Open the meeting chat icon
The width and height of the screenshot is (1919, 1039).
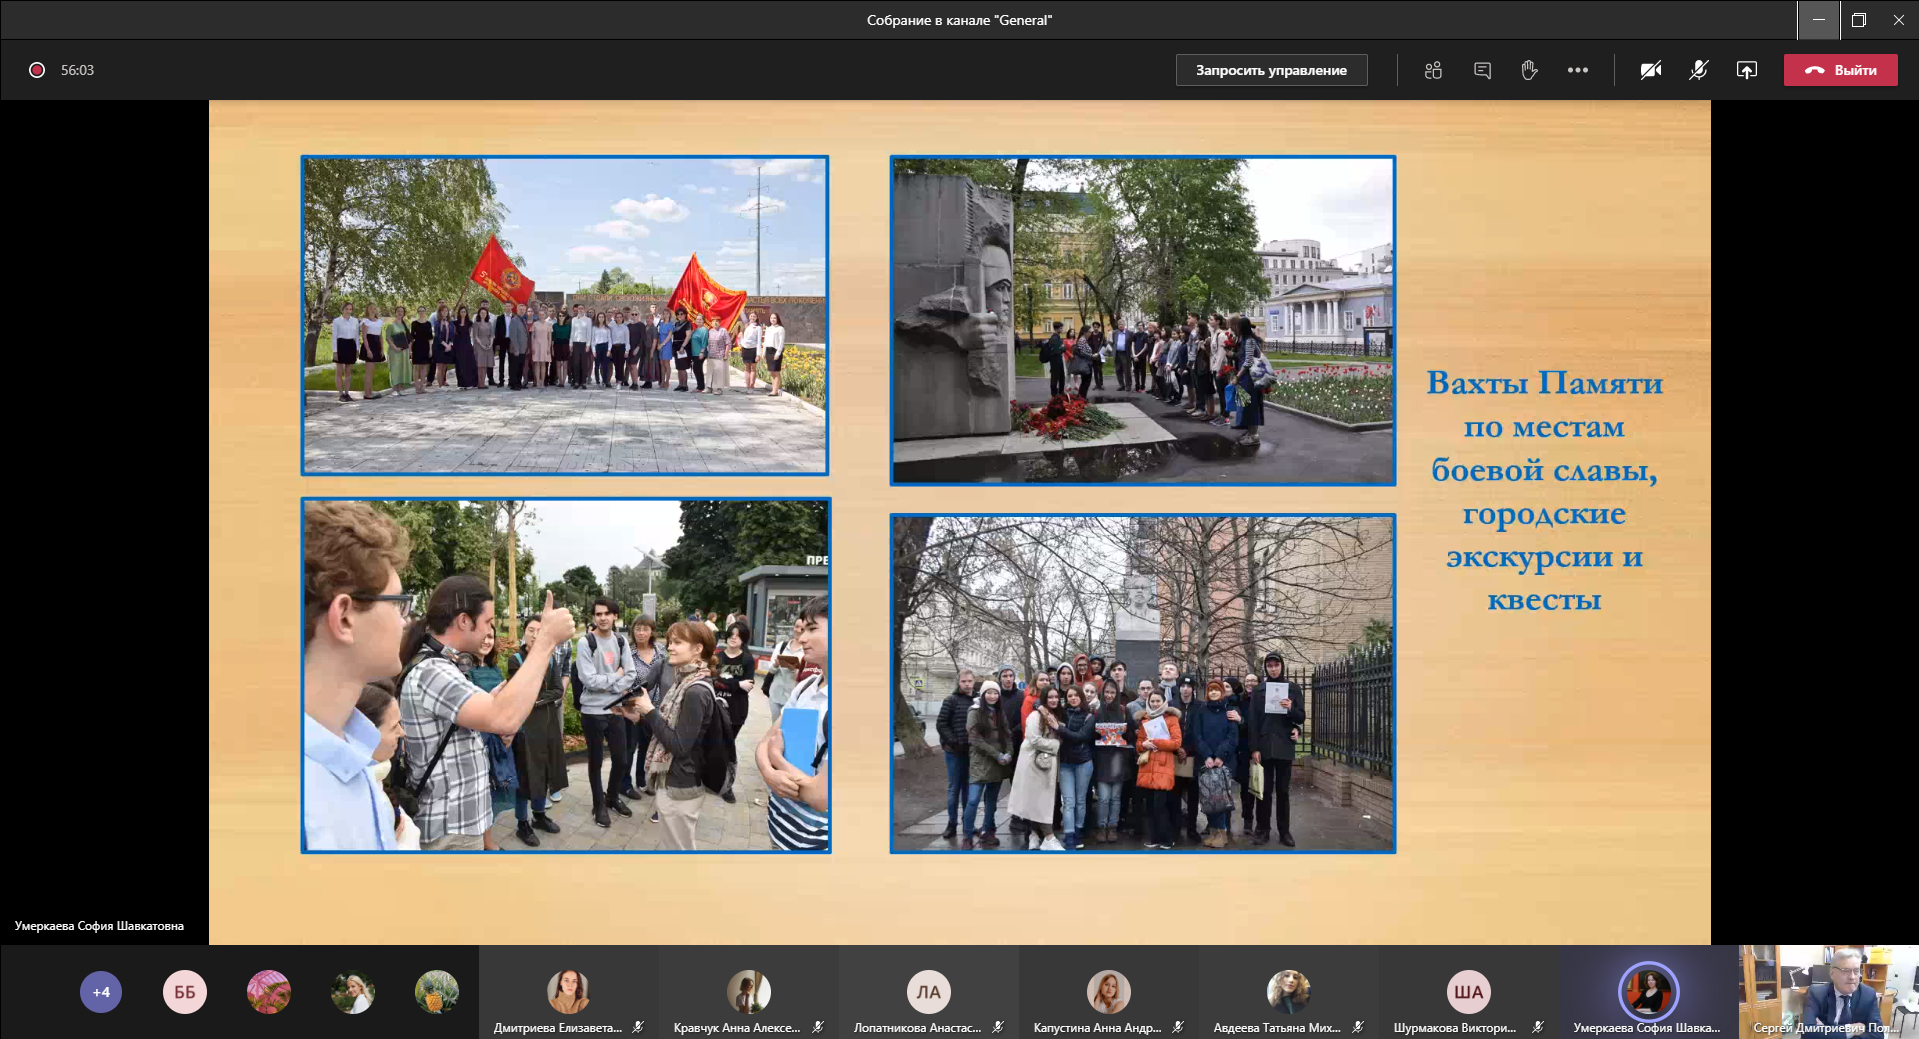click(1482, 70)
